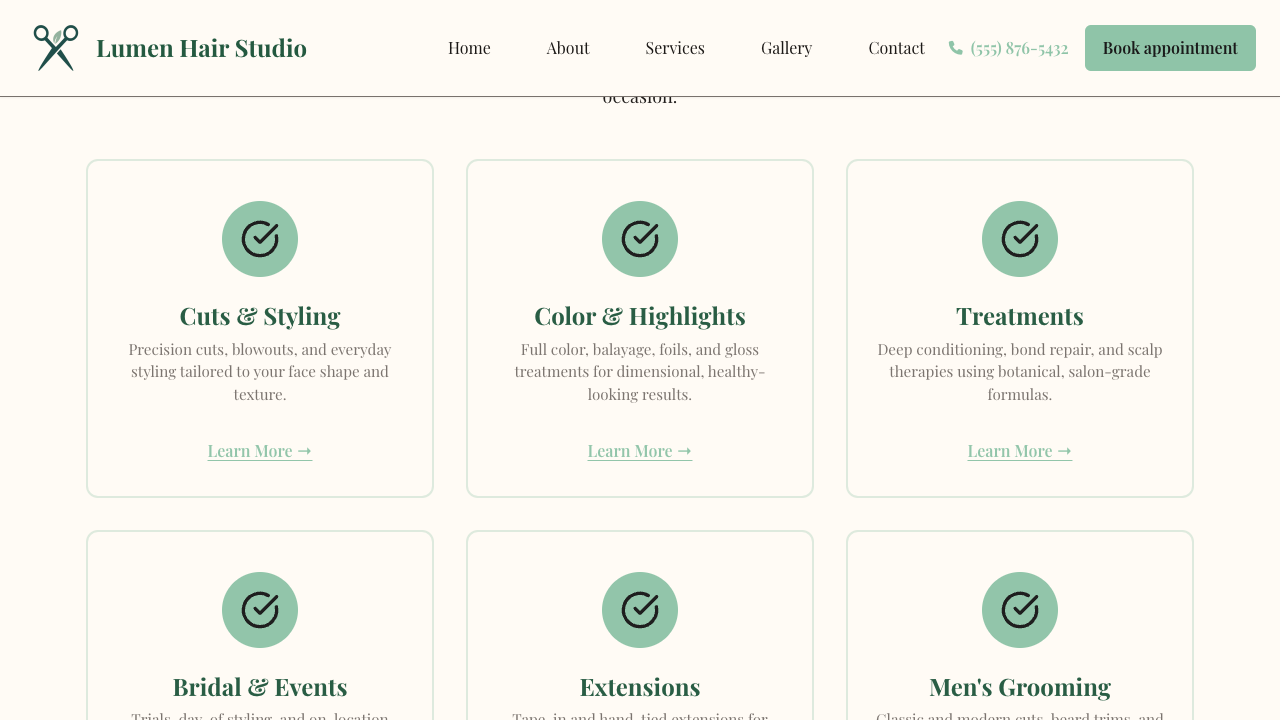Click the 'Full color, balayage, foils' description
This screenshot has width=1280, height=720.
point(640,372)
